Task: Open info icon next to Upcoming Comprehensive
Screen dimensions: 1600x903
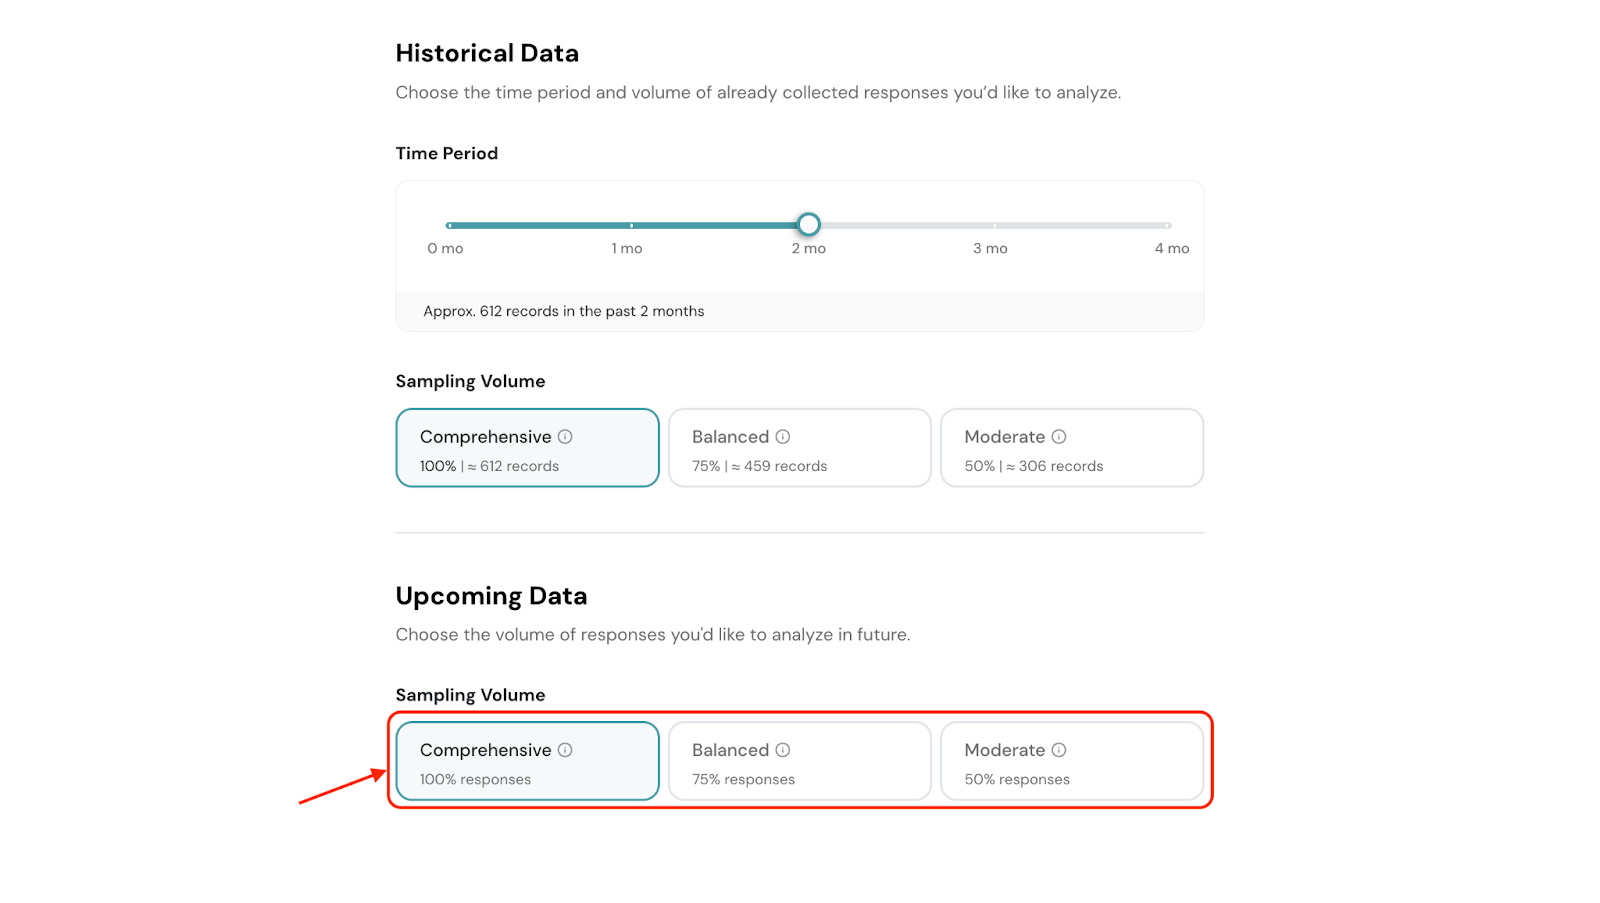Action: pos(565,750)
